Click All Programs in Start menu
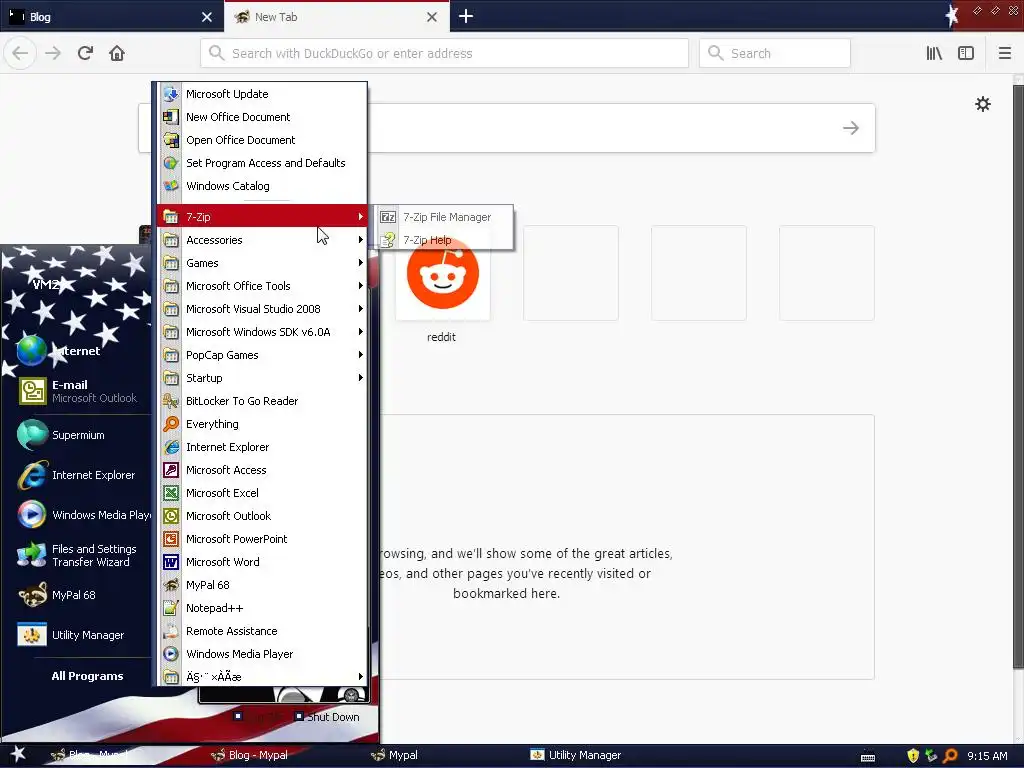Viewport: 1024px width, 768px height. (87, 676)
